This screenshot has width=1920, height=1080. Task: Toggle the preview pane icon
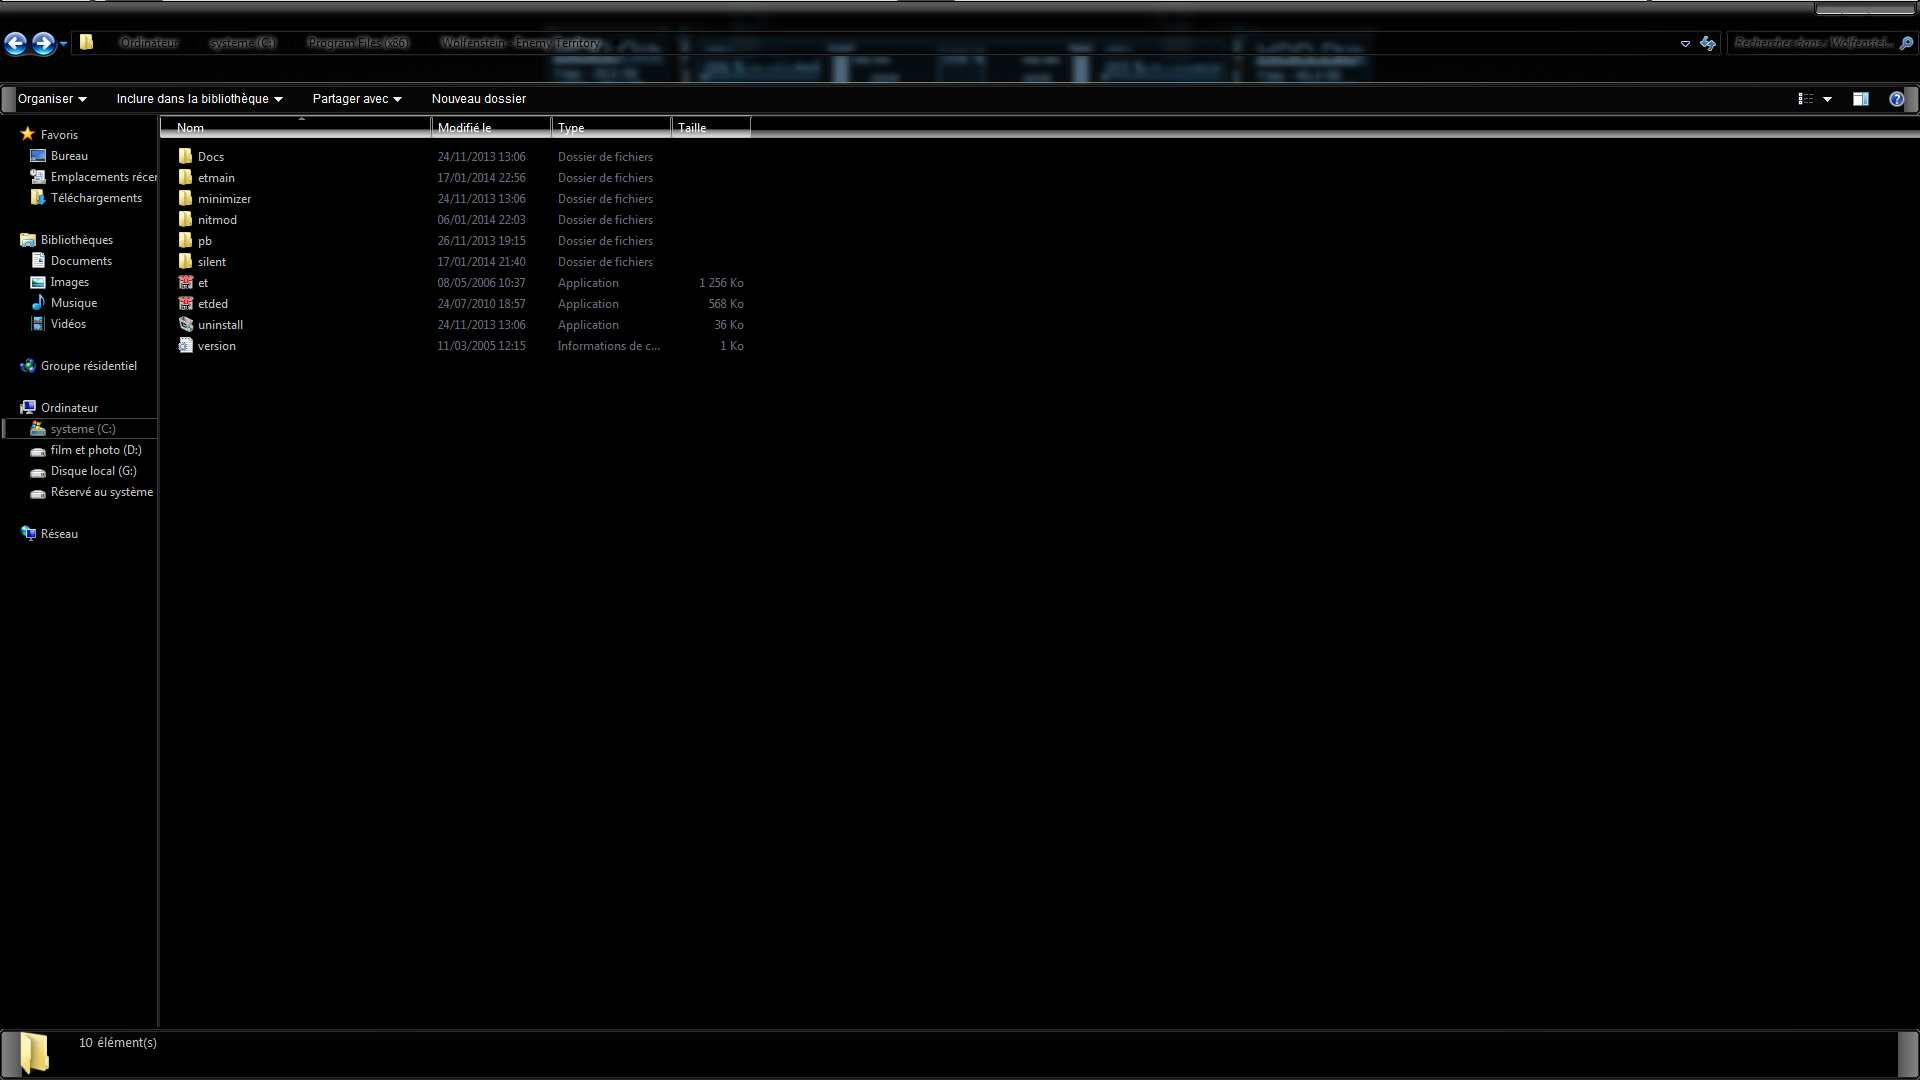click(1860, 99)
